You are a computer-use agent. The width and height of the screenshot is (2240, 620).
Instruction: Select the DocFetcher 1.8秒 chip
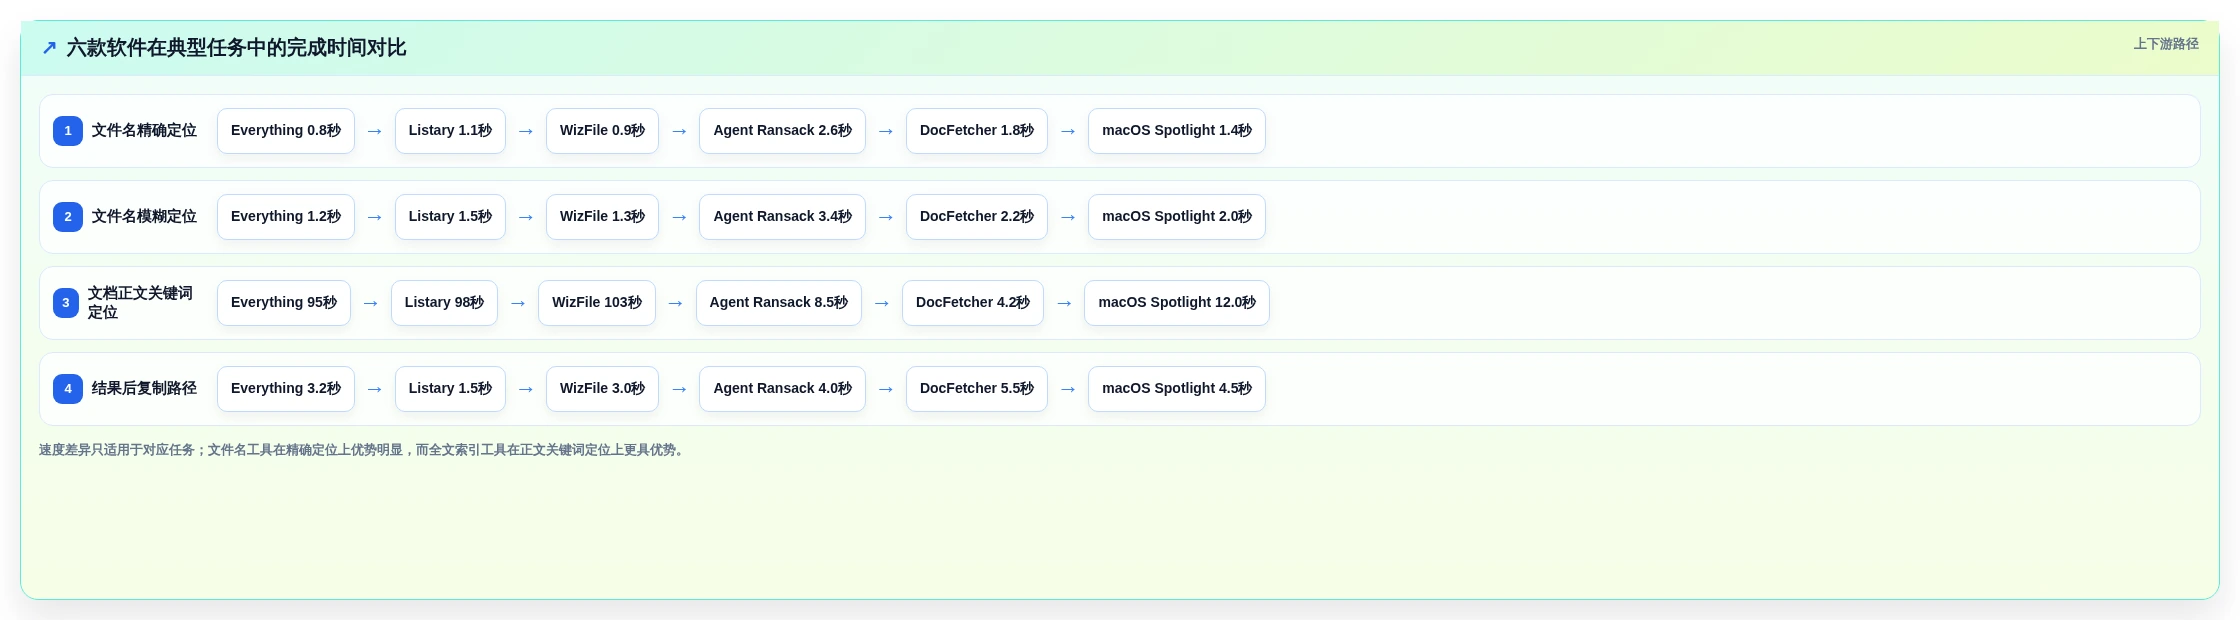click(x=977, y=131)
